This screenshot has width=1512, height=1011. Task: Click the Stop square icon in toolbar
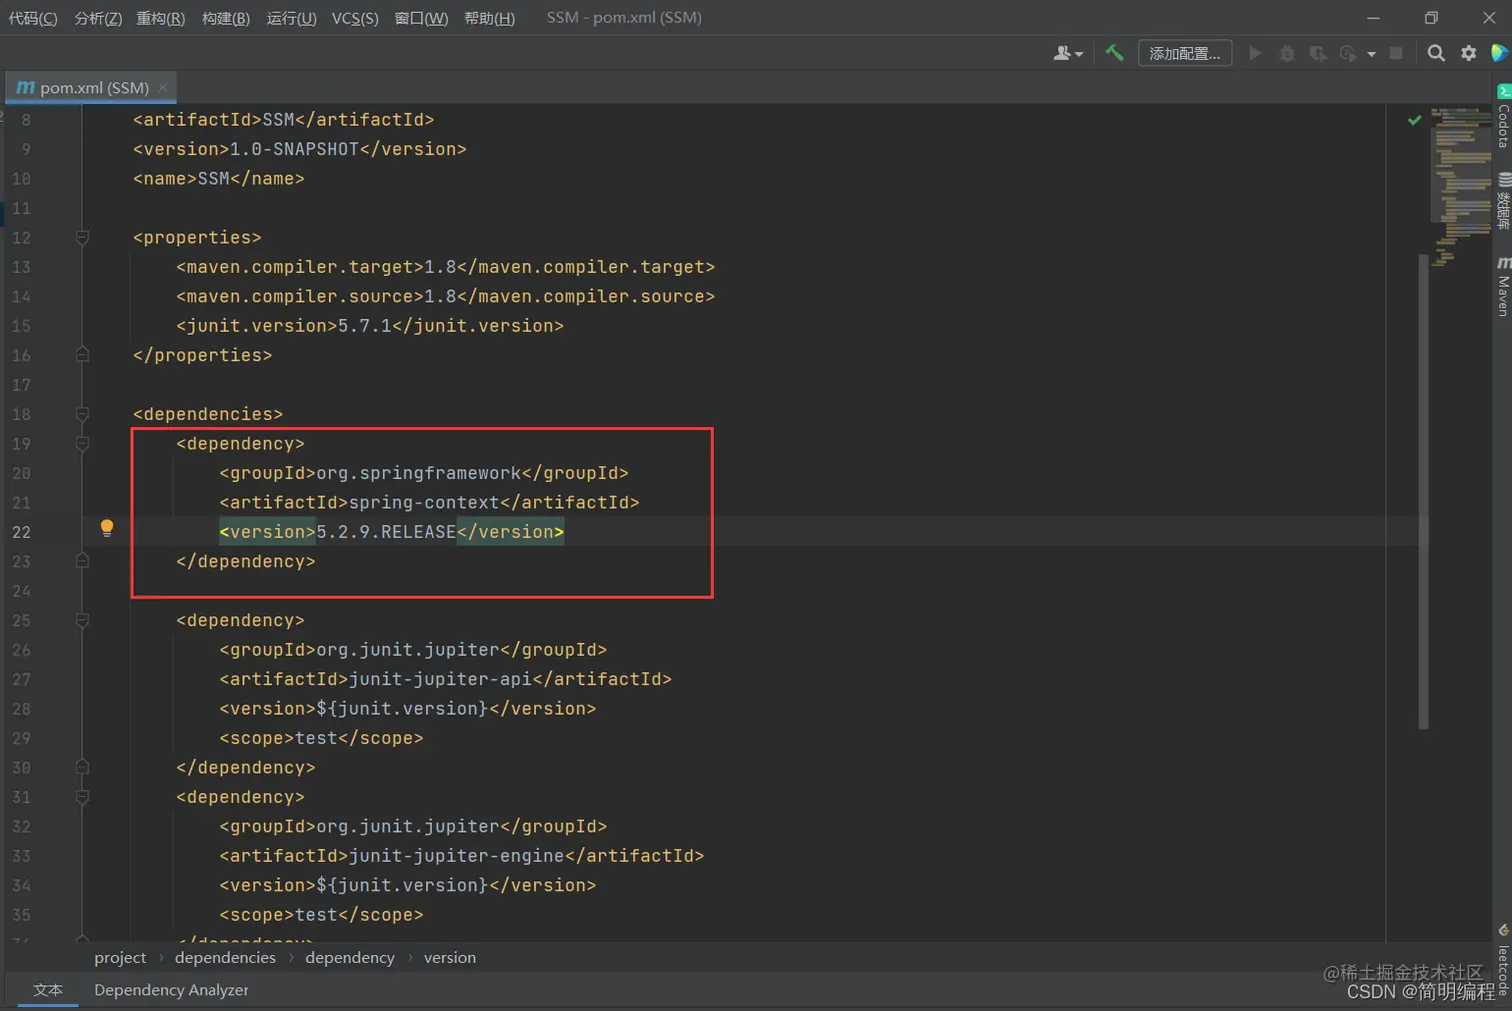pyautogui.click(x=1396, y=53)
